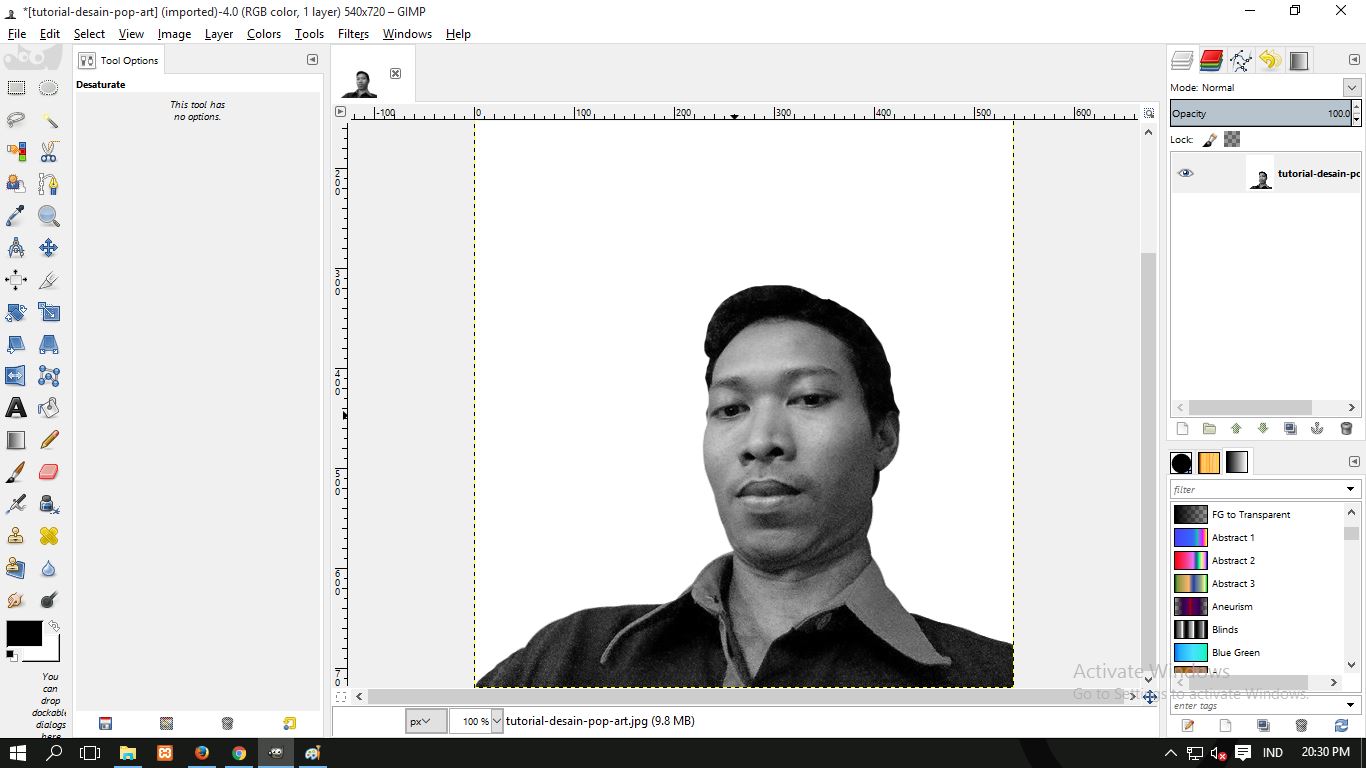Select the Eraser tool
The width and height of the screenshot is (1366, 768).
(x=48, y=472)
